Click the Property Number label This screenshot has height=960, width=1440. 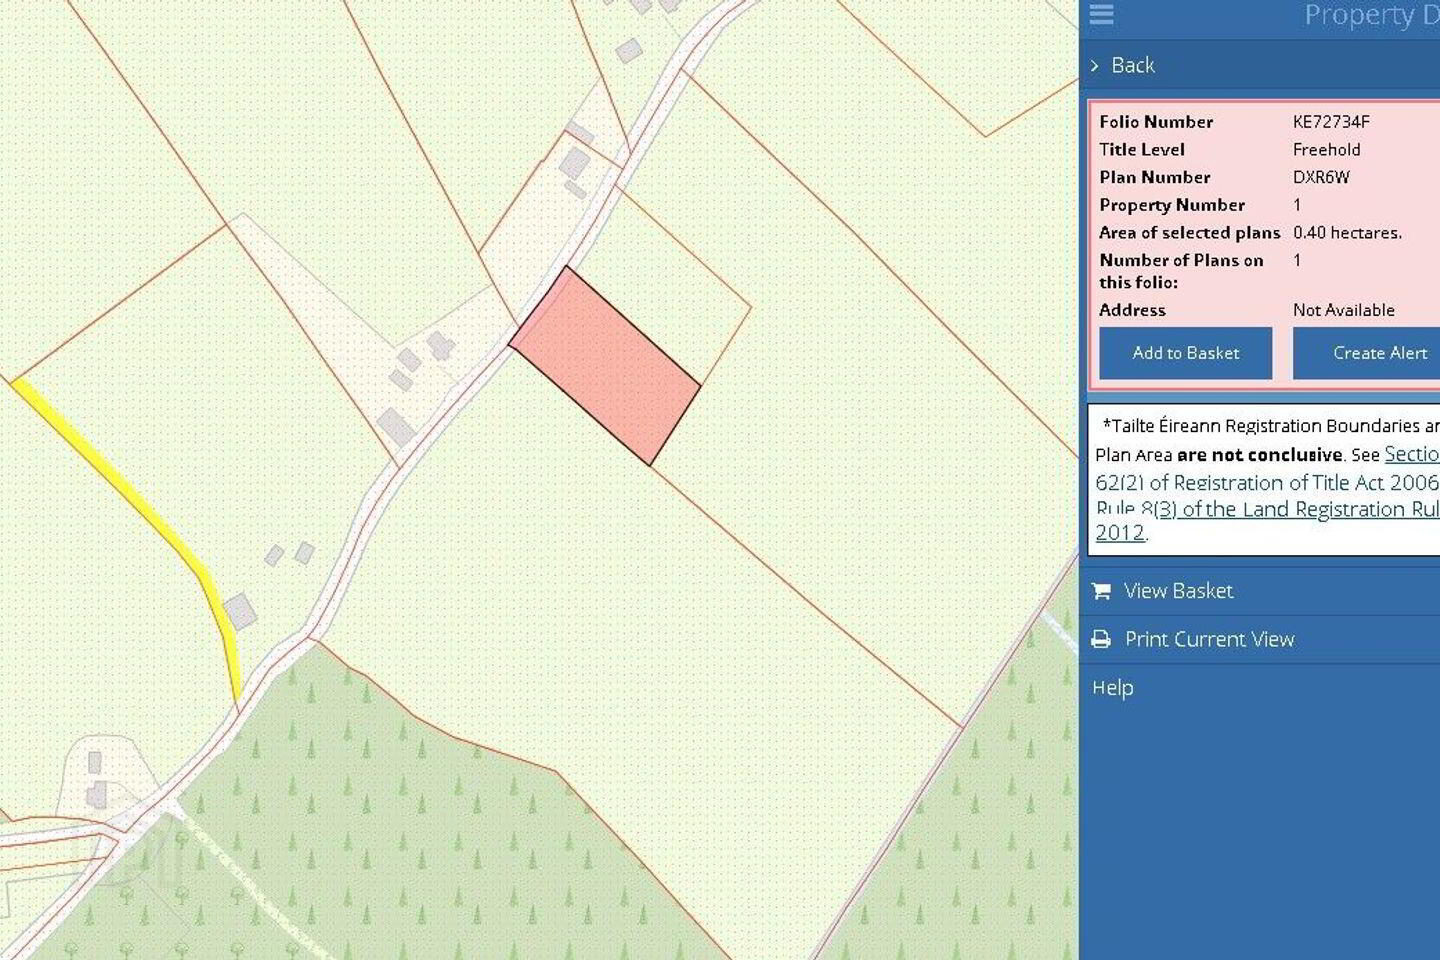pyautogui.click(x=1172, y=205)
